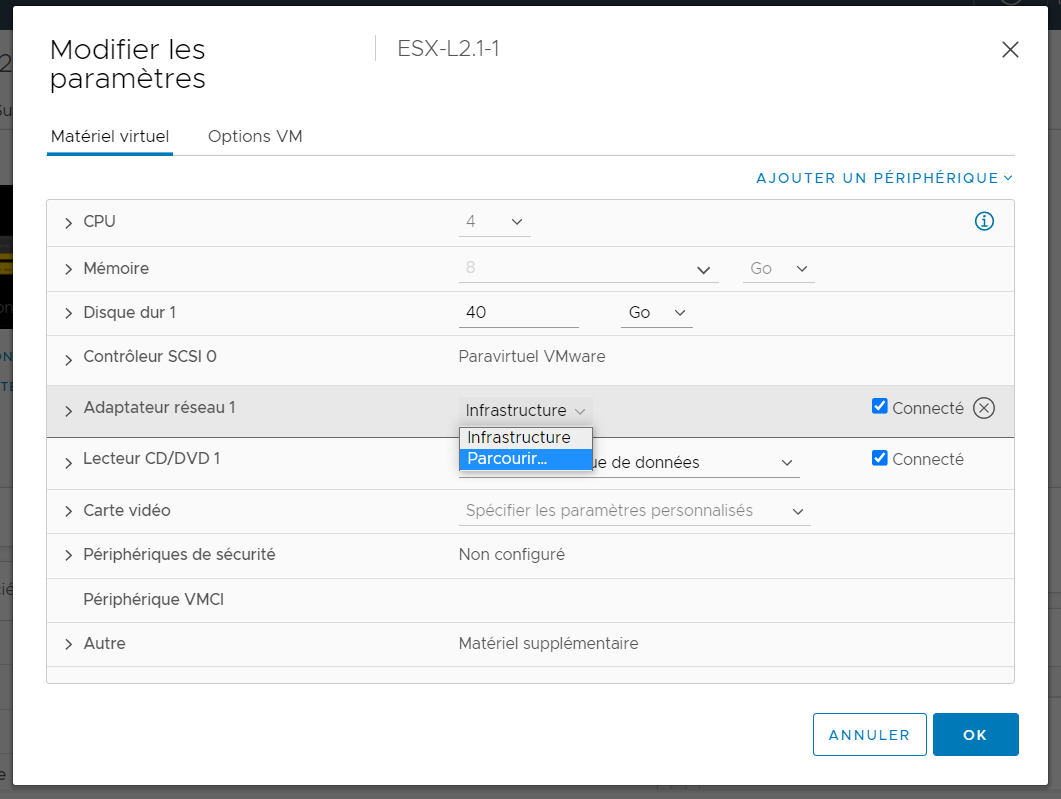Image resolution: width=1061 pixels, height=799 pixels.
Task: Expand the Périphériques de sécurité row
Action: tap(68, 555)
